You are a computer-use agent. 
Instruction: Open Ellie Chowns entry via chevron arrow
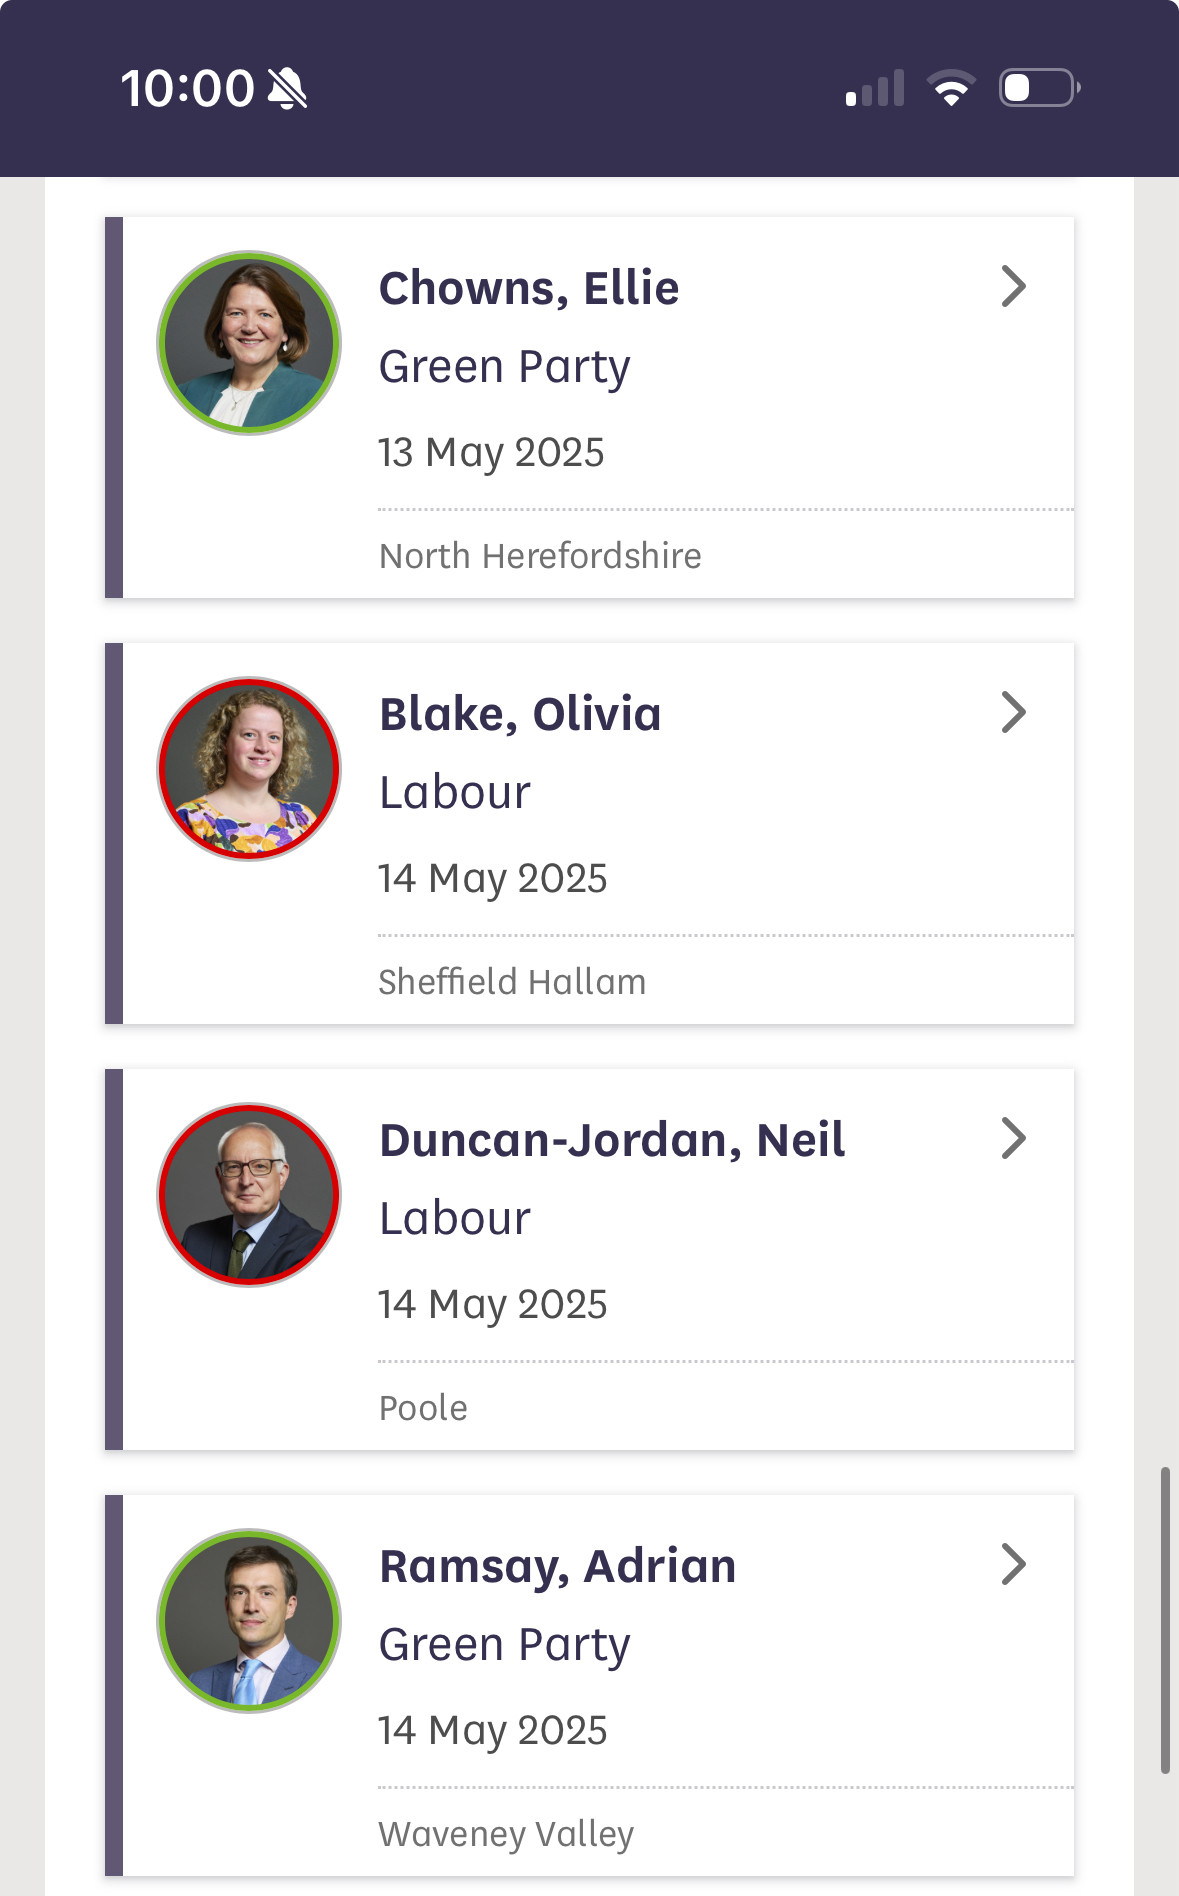pyautogui.click(x=1014, y=287)
